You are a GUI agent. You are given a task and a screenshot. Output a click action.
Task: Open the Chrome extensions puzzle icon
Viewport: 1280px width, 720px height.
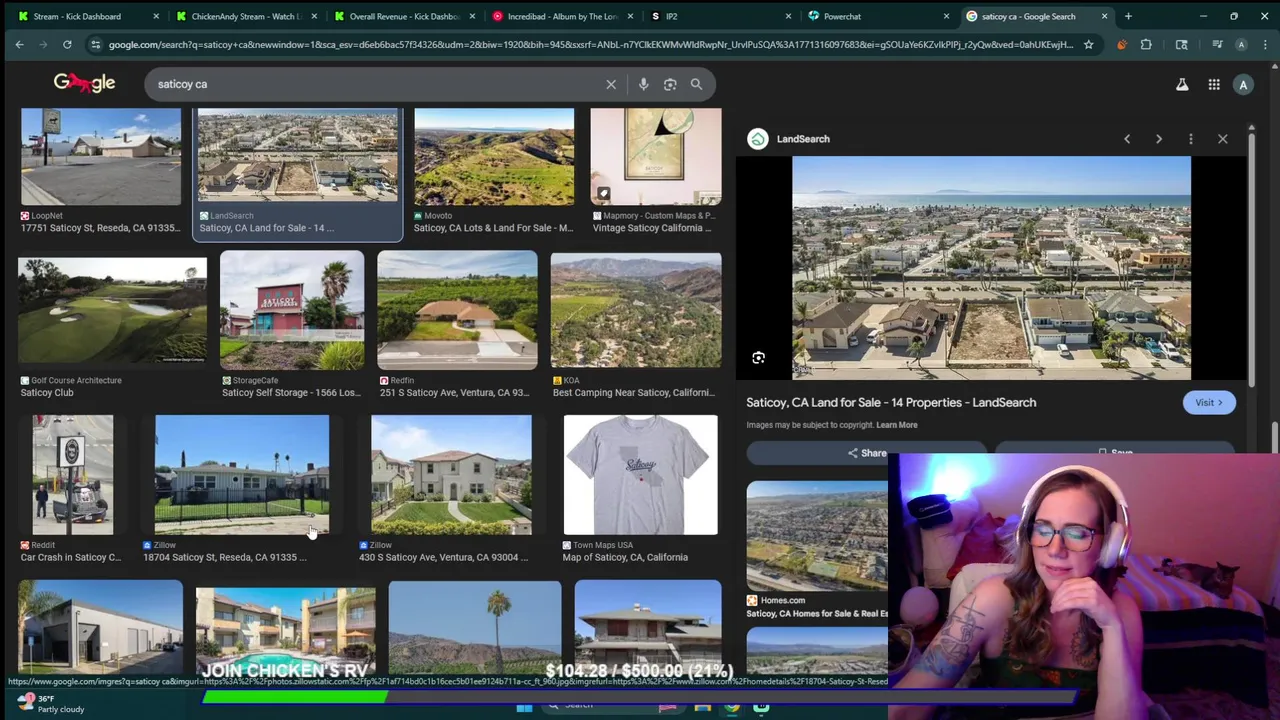(x=1146, y=44)
